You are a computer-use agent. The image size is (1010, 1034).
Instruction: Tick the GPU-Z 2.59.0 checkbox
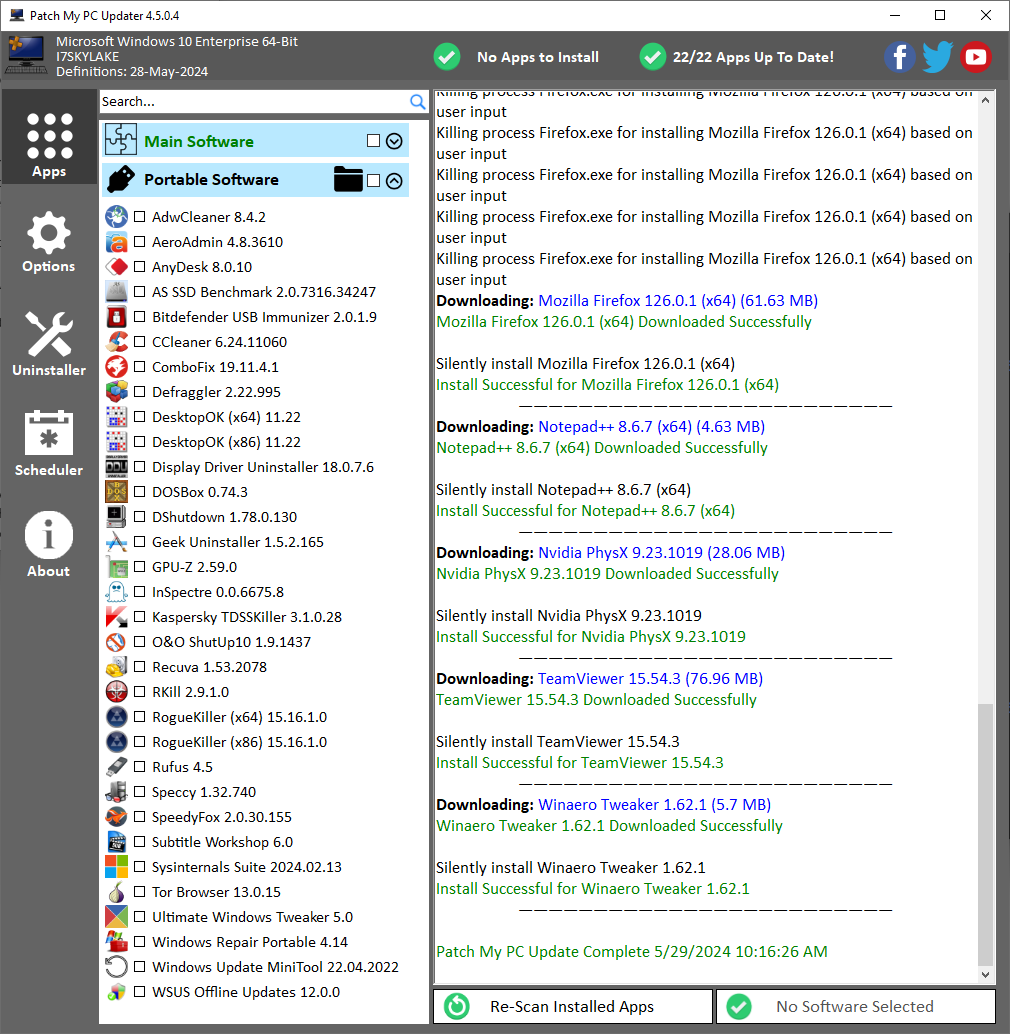point(140,567)
